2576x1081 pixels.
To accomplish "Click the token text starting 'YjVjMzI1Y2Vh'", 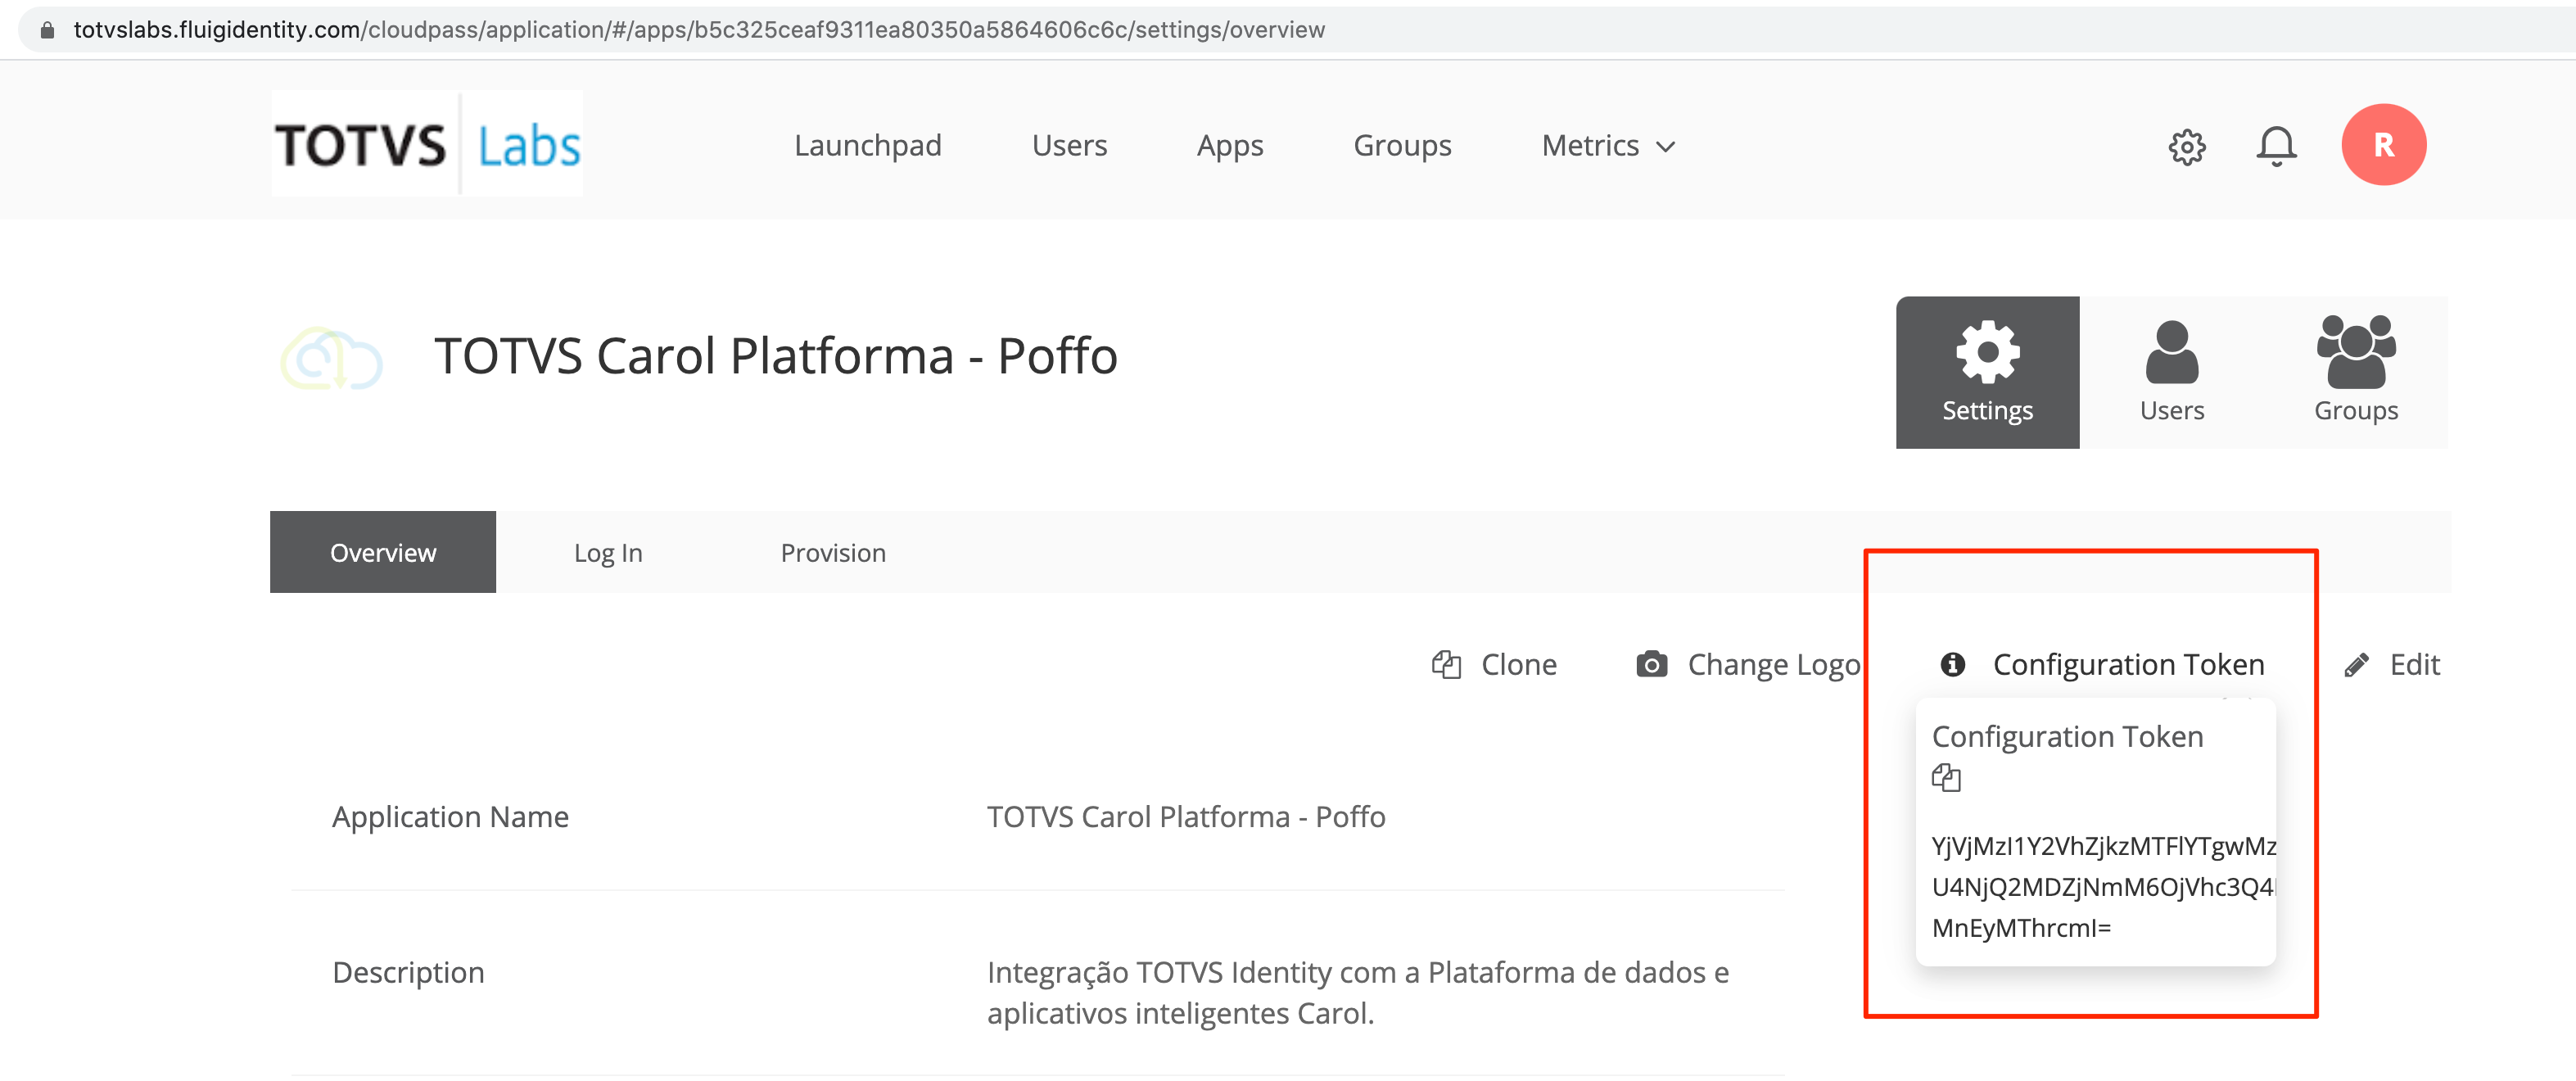I will coord(2104,886).
